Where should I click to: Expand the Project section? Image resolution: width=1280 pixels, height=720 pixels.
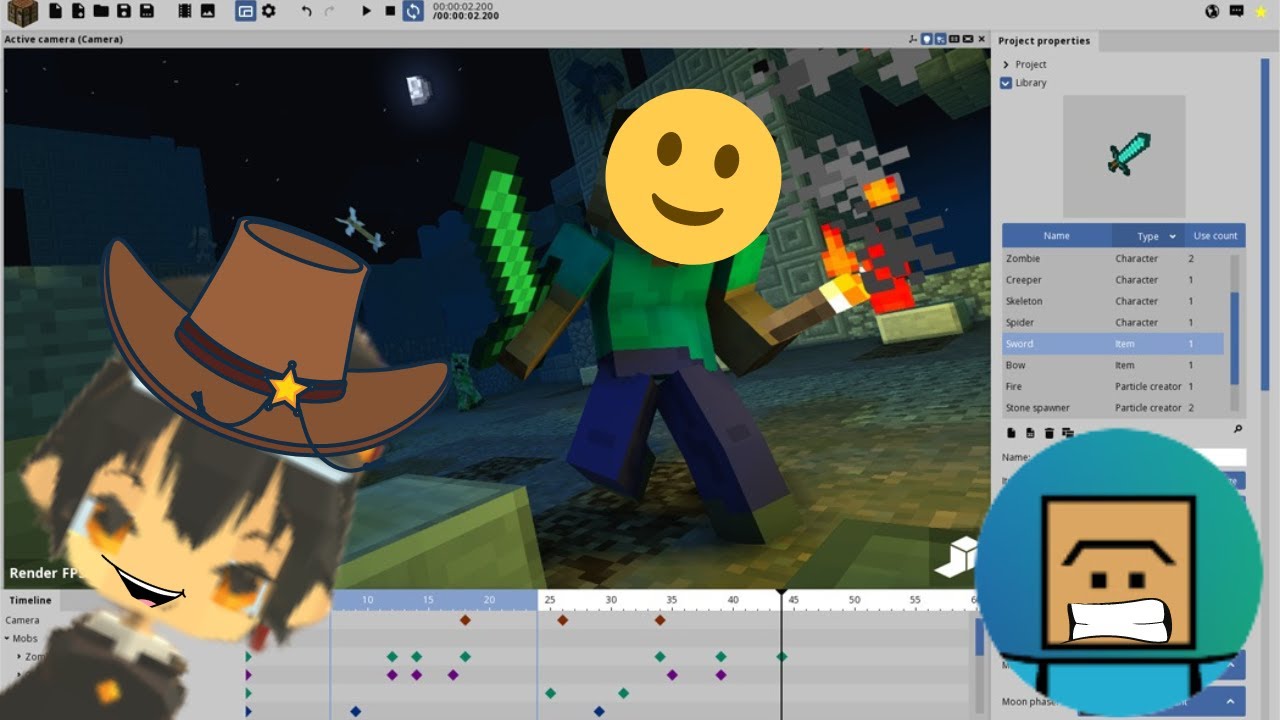coord(1007,64)
